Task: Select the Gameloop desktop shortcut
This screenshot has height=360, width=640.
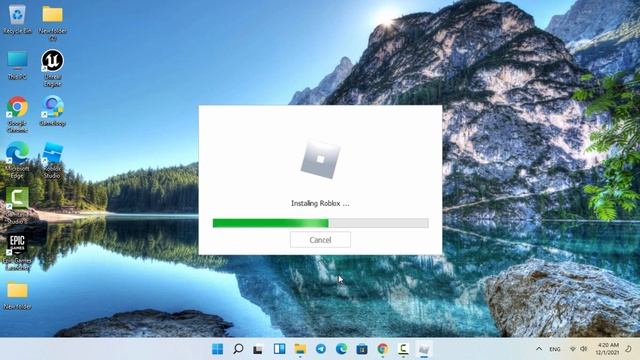Action: click(x=52, y=111)
